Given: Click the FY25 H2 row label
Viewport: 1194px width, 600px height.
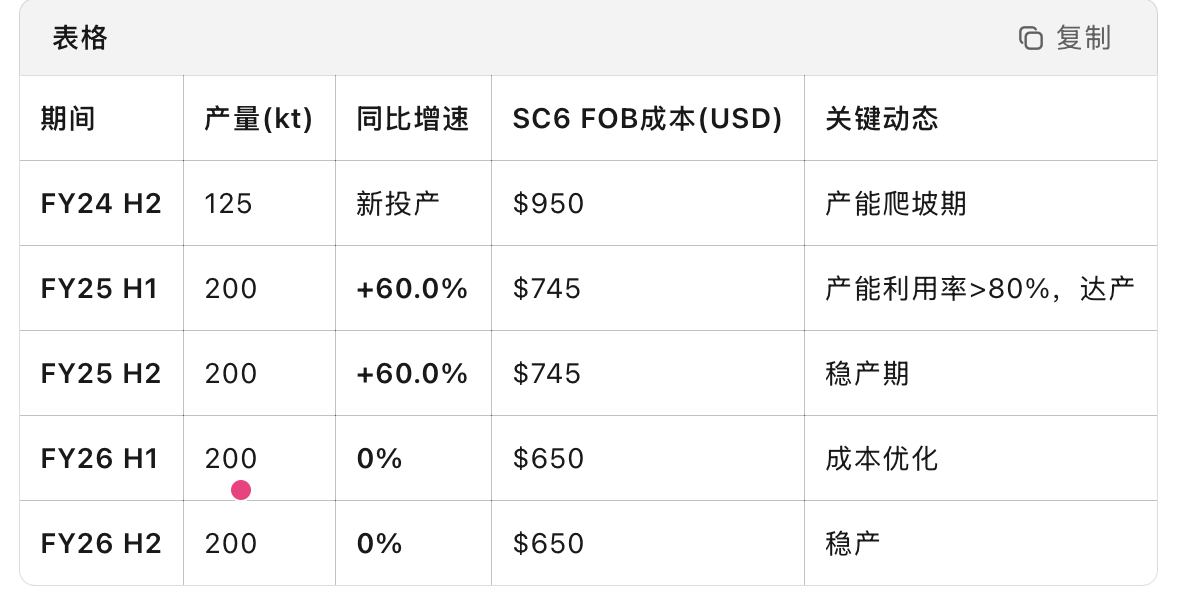Looking at the screenshot, I should click(101, 374).
